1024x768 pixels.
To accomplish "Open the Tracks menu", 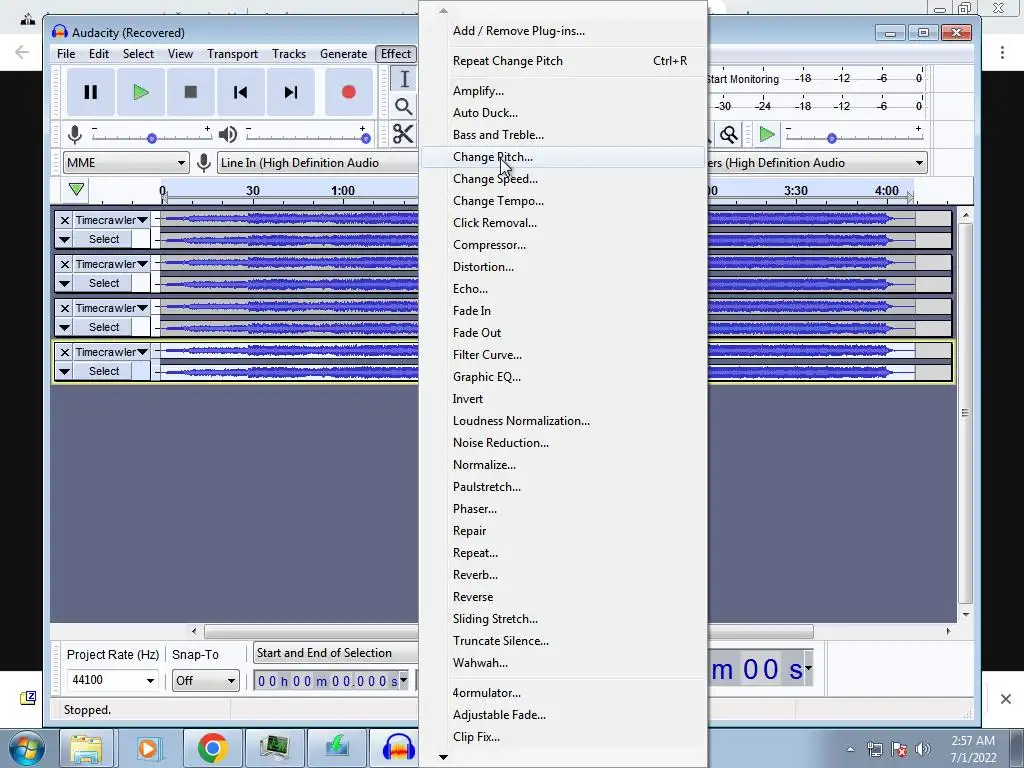I will [x=289, y=54].
